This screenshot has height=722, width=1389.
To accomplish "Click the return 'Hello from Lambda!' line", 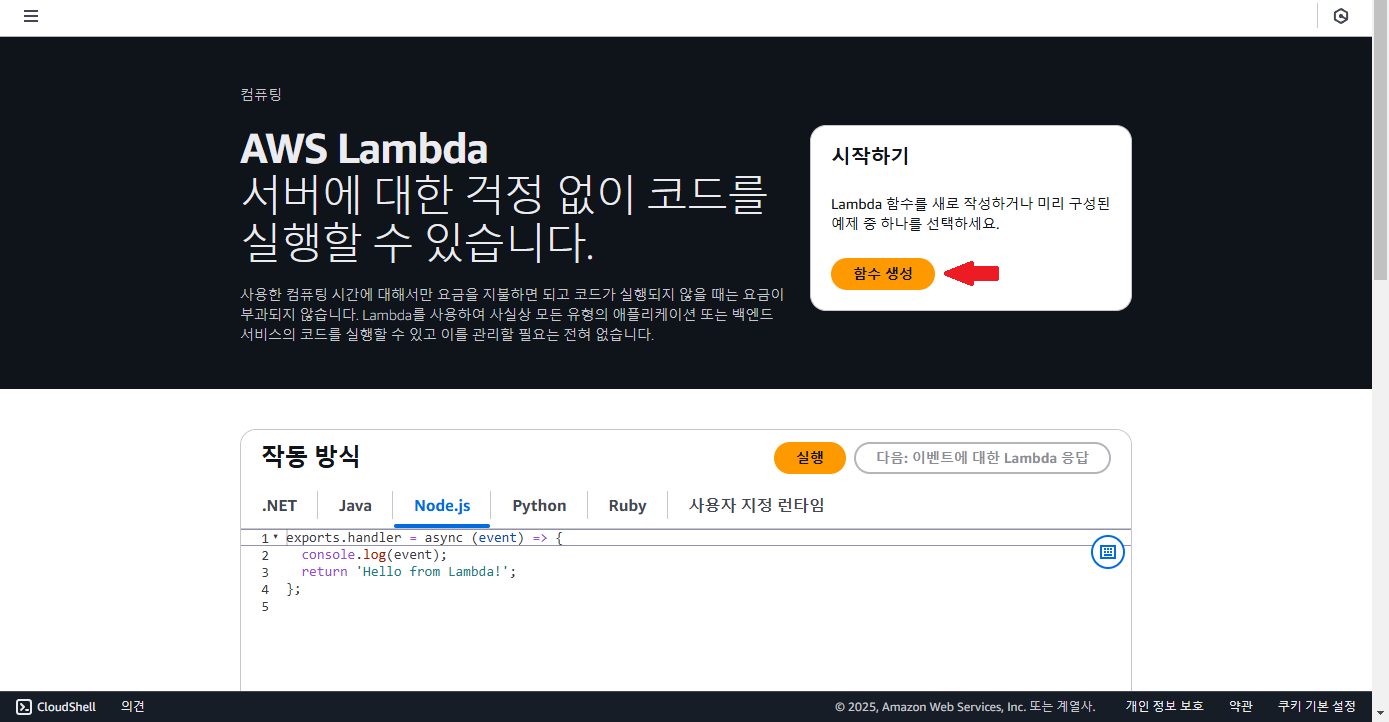I will 408,572.
